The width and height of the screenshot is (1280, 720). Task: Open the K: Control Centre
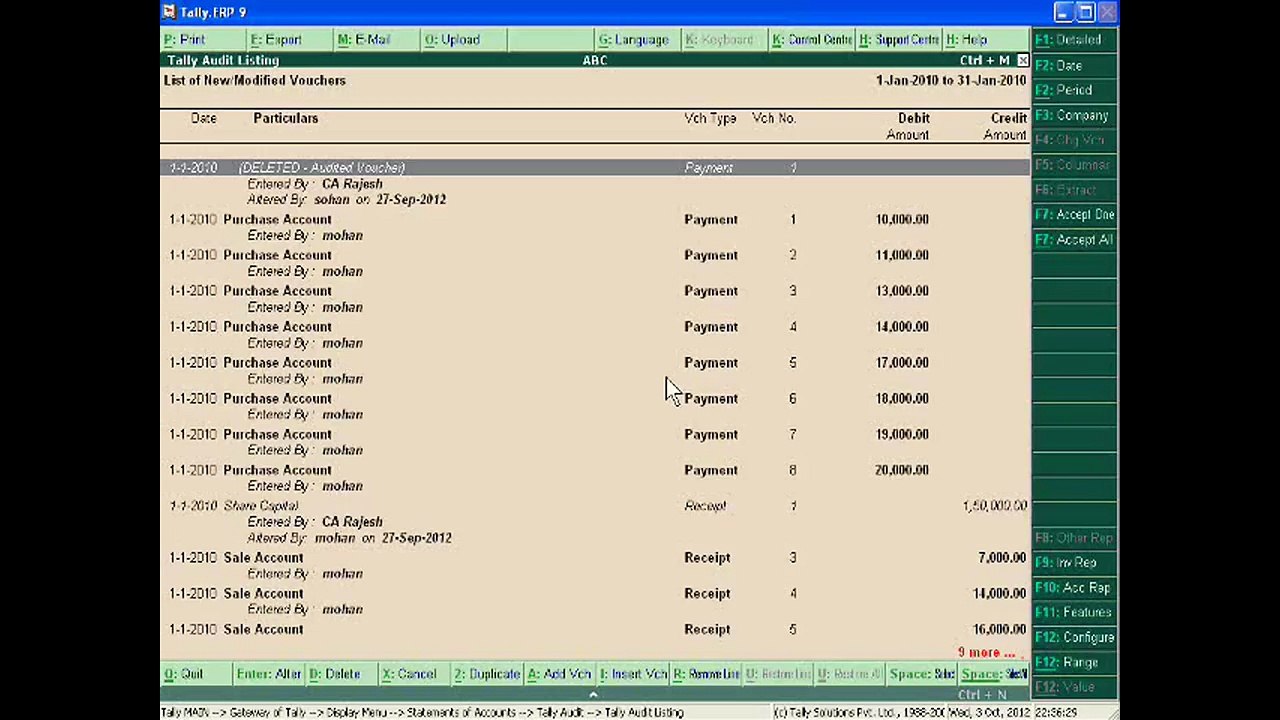pyautogui.click(x=812, y=40)
